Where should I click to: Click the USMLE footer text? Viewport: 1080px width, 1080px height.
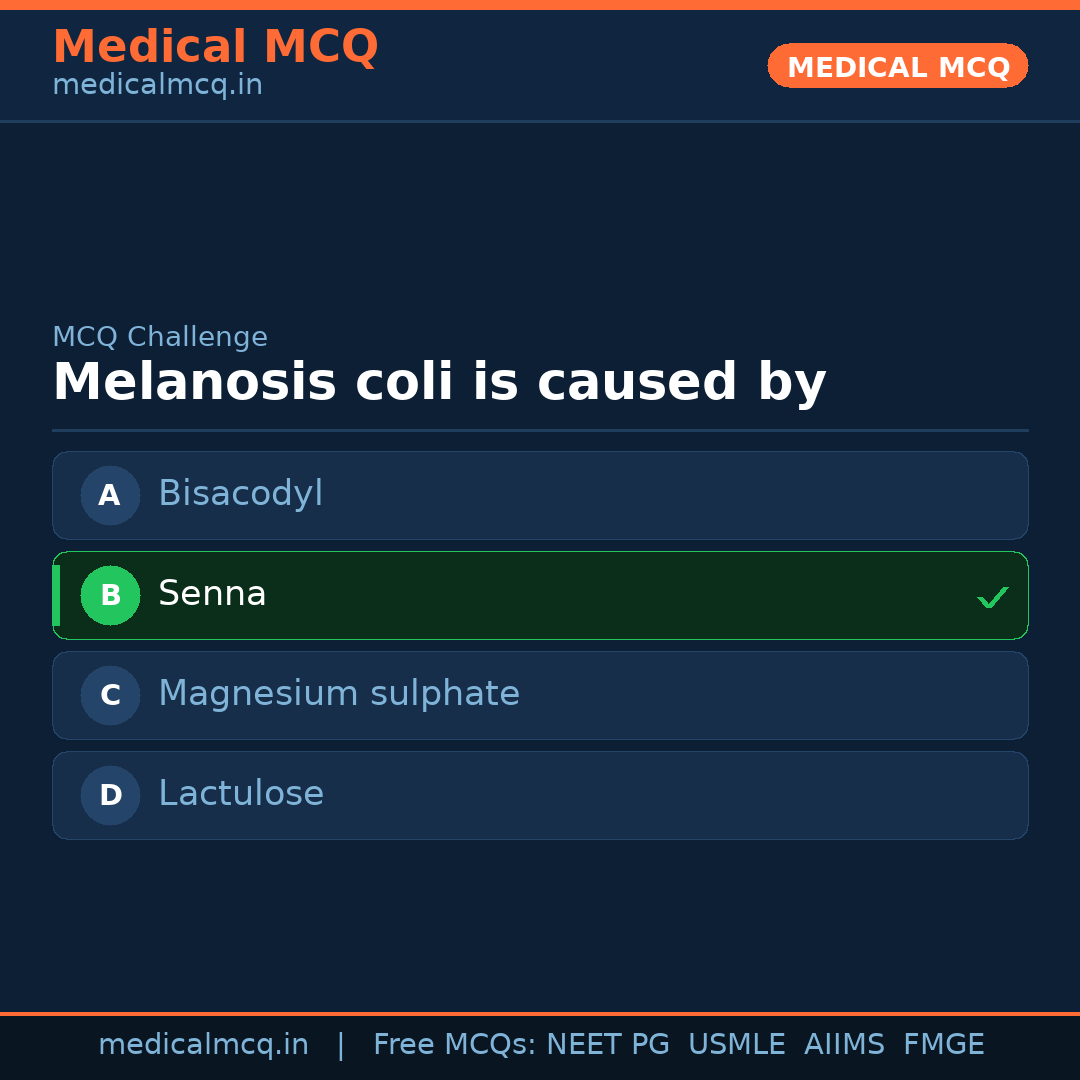pos(737,1044)
